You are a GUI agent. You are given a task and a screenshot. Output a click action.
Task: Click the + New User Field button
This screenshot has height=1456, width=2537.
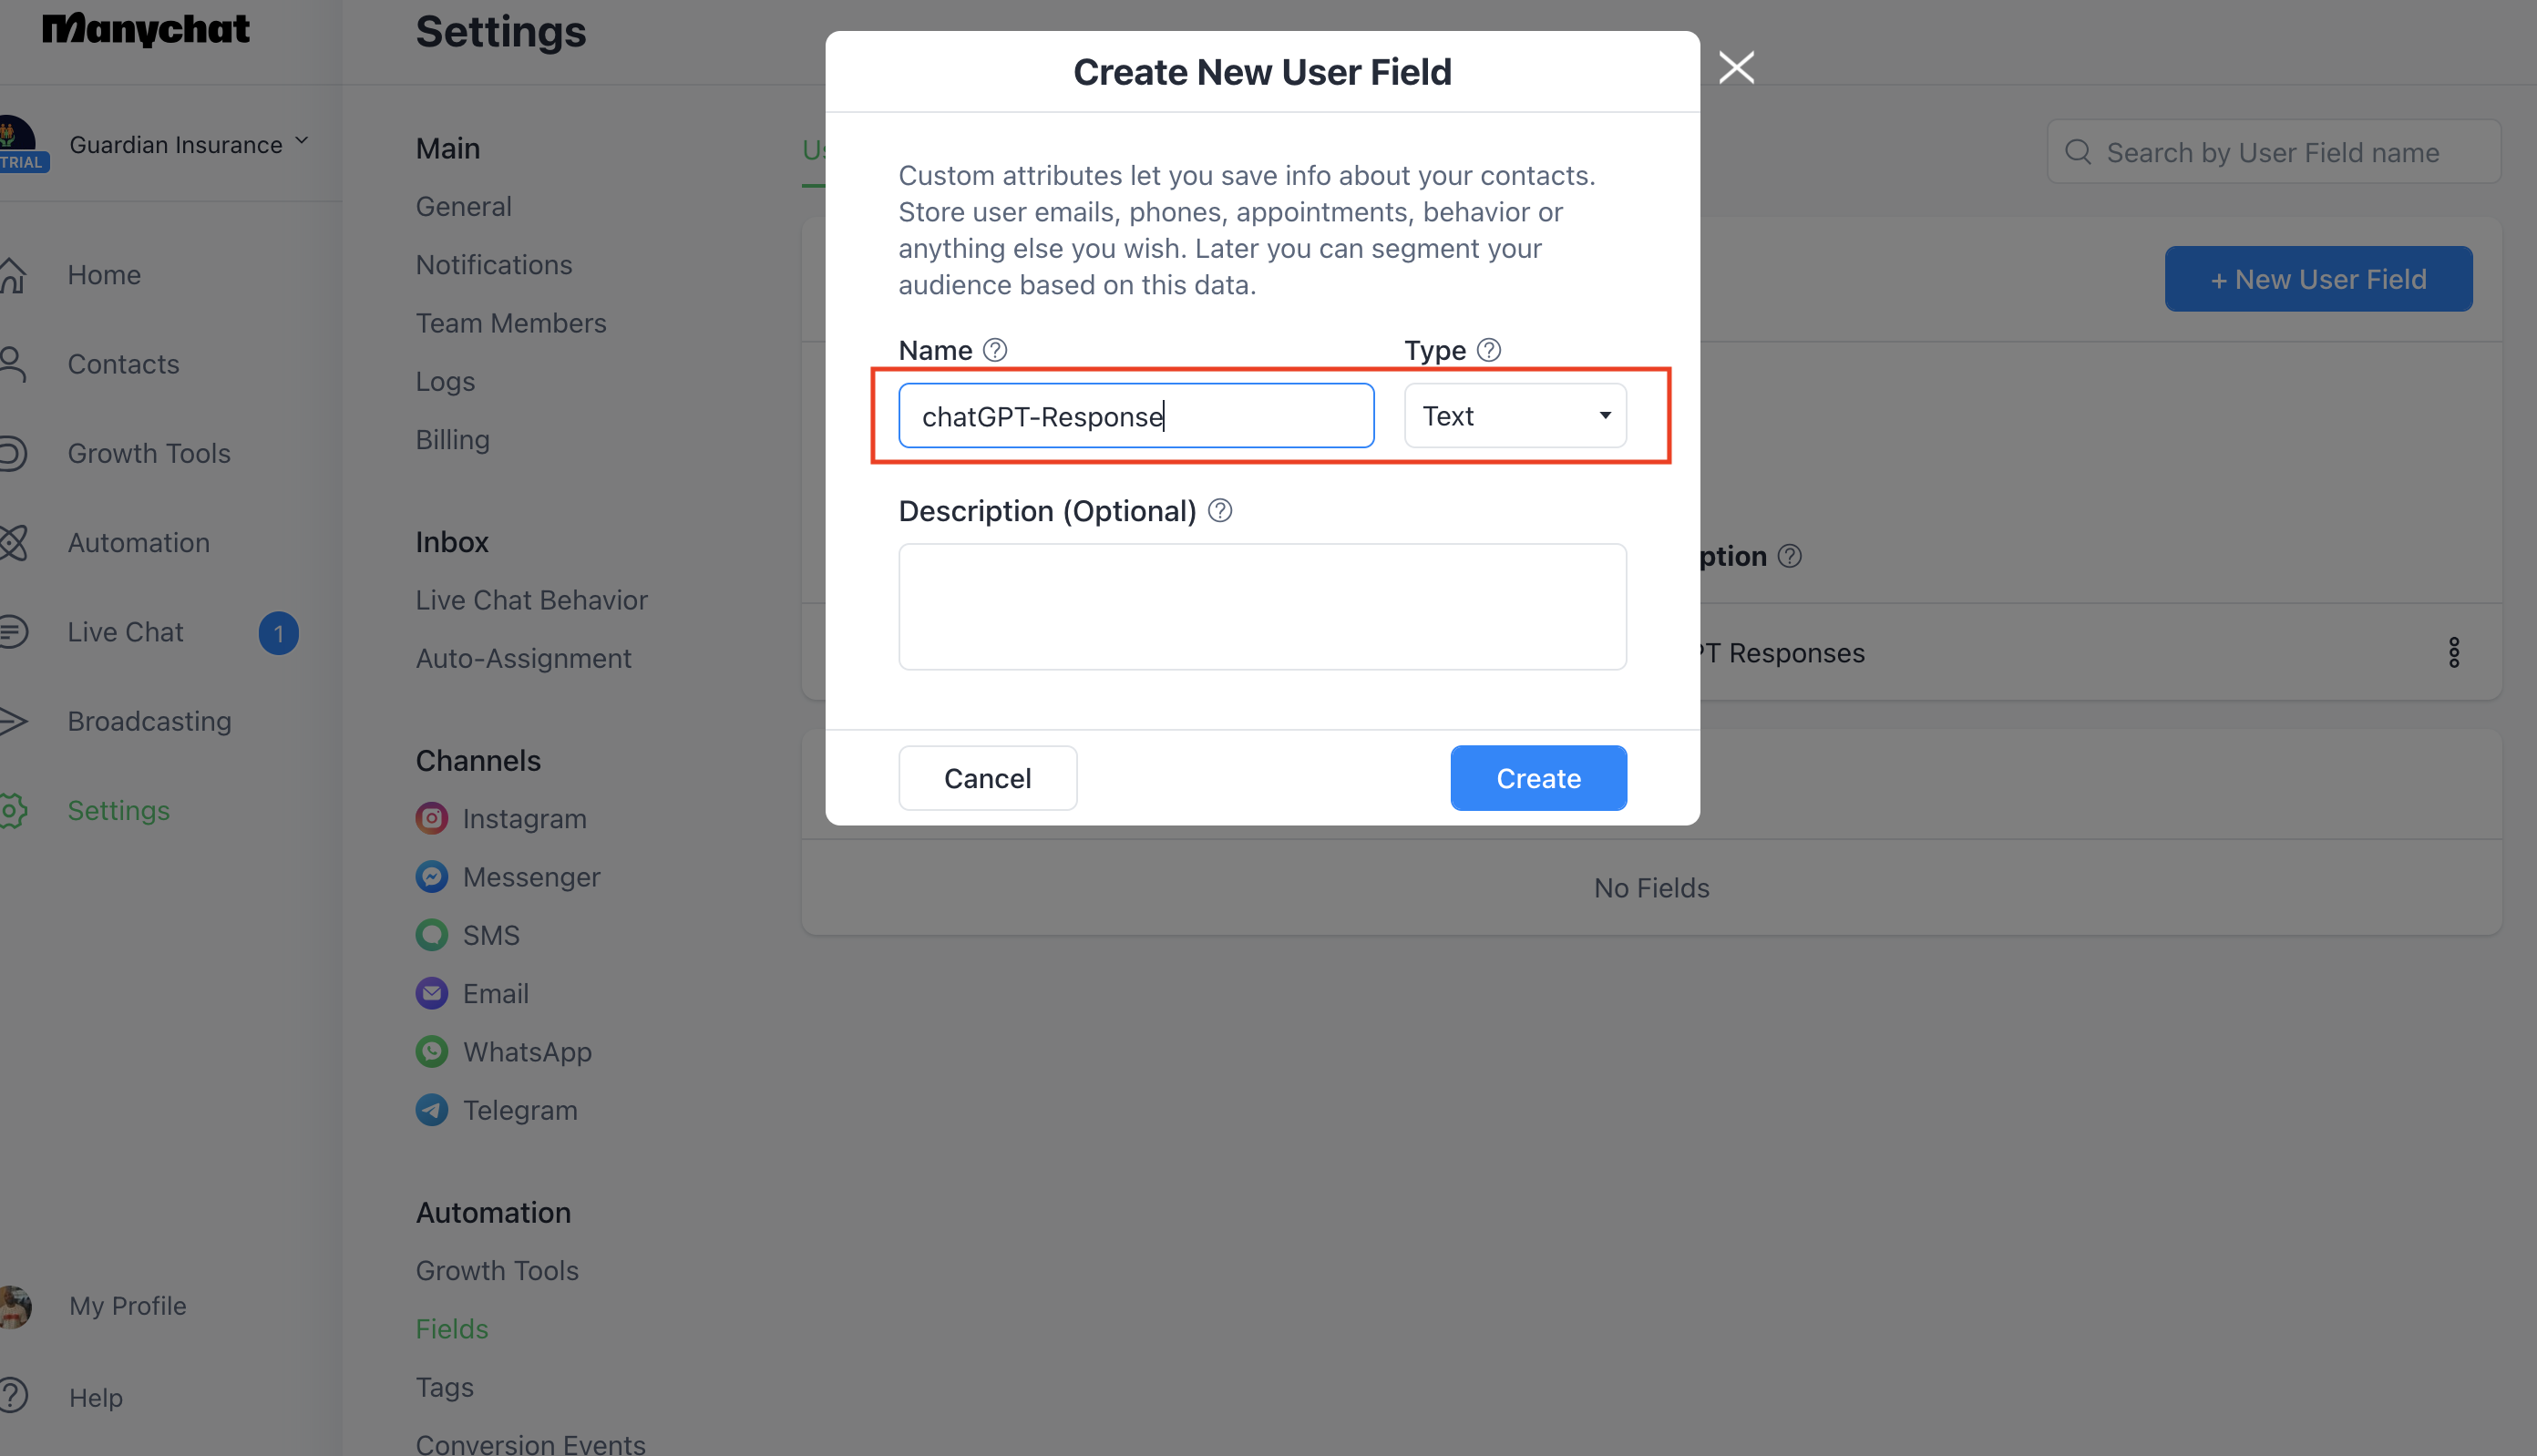click(x=2318, y=279)
